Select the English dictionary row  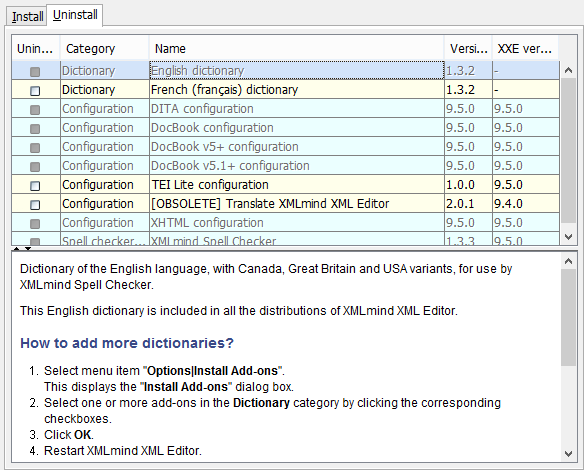coord(285,70)
